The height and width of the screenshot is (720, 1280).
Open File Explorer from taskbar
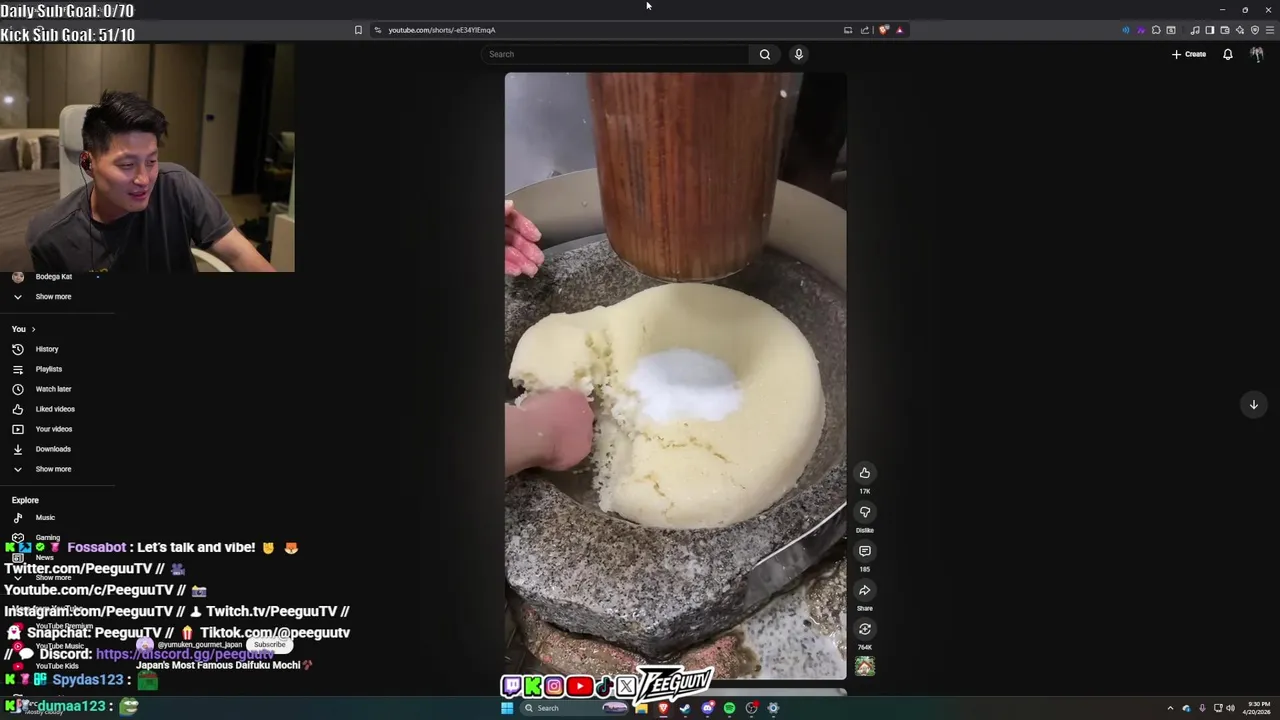pos(641,708)
